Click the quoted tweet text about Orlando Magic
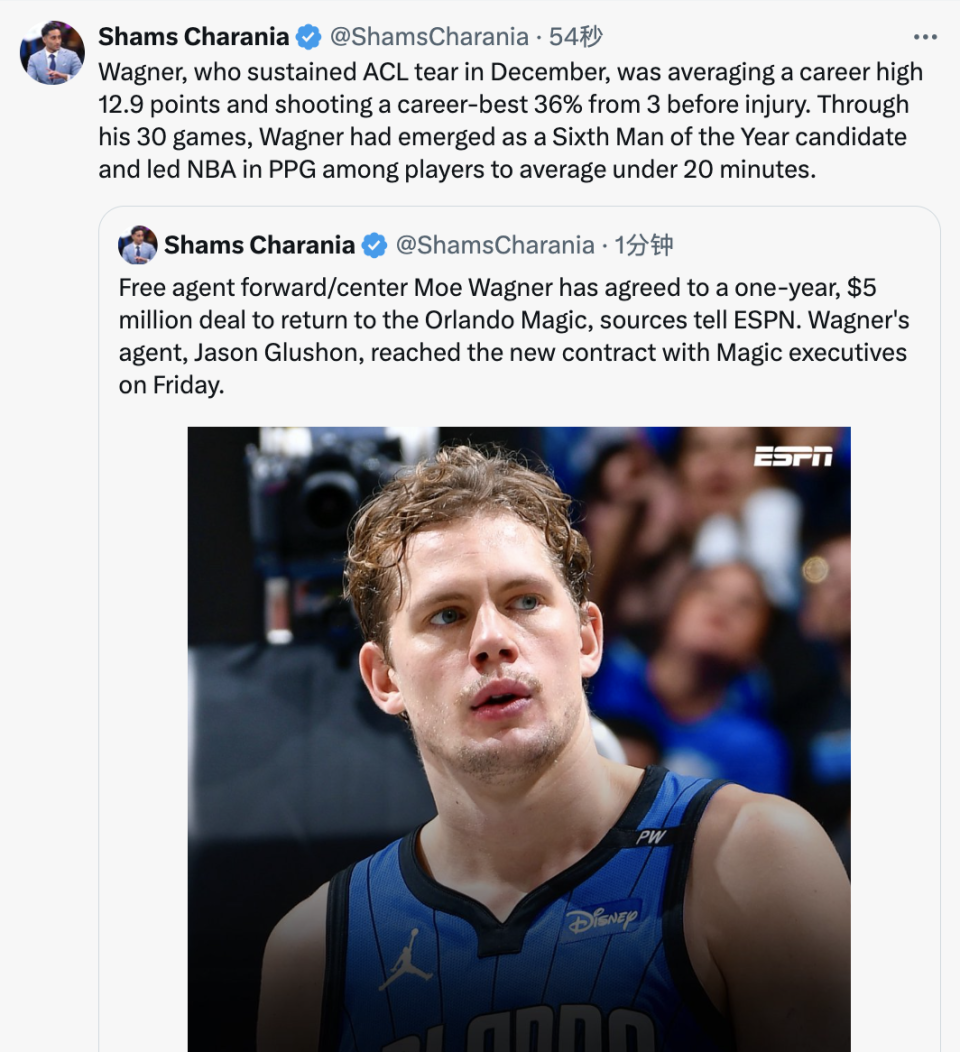Image resolution: width=960 pixels, height=1052 pixels. pyautogui.click(x=514, y=336)
